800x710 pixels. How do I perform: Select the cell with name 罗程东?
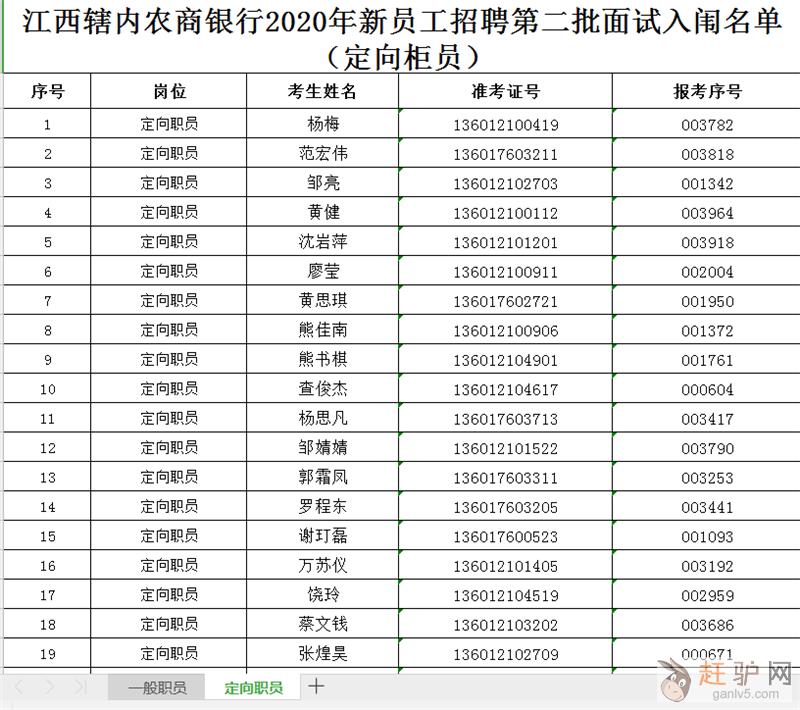tap(322, 507)
